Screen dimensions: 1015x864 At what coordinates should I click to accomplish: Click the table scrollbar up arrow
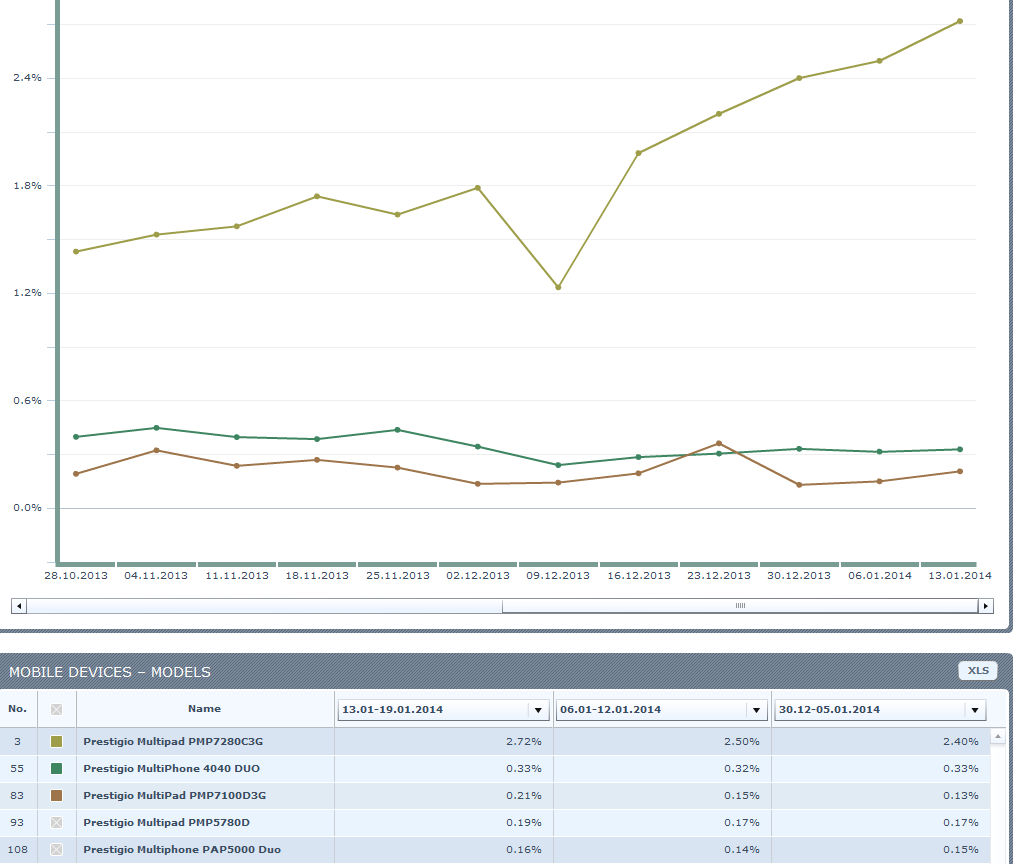[997, 737]
